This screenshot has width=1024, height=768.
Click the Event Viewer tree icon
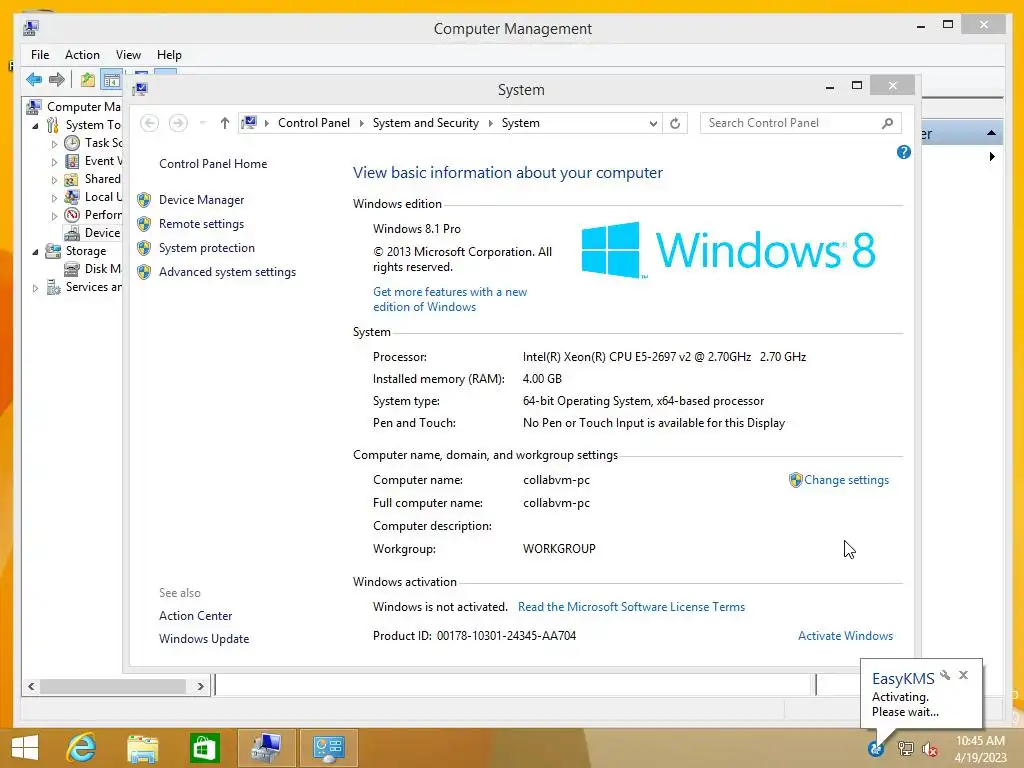(x=72, y=161)
